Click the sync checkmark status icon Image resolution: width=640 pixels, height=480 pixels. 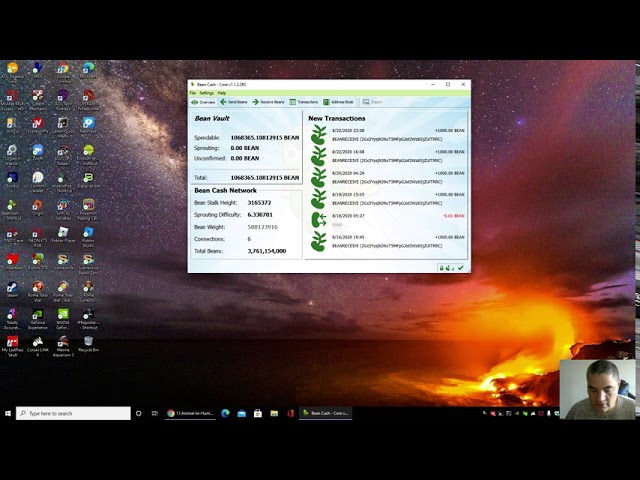[461, 268]
